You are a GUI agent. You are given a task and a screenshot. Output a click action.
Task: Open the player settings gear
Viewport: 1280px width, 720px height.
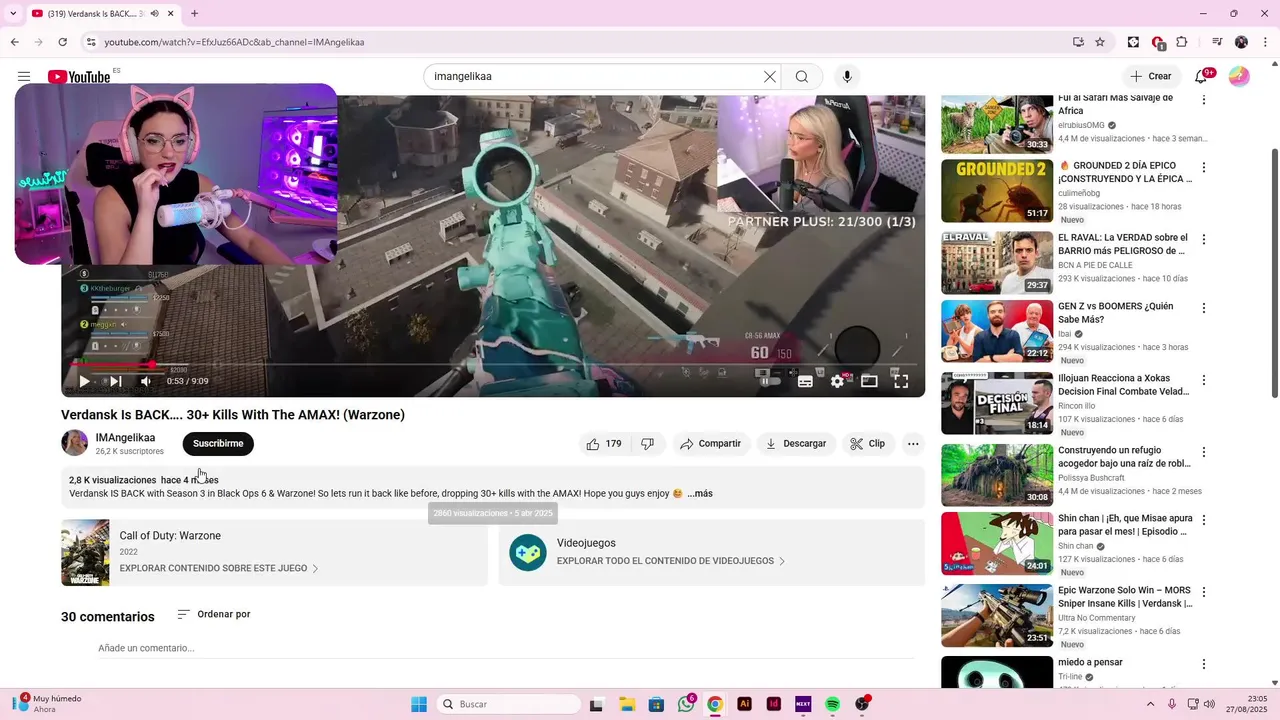(837, 381)
